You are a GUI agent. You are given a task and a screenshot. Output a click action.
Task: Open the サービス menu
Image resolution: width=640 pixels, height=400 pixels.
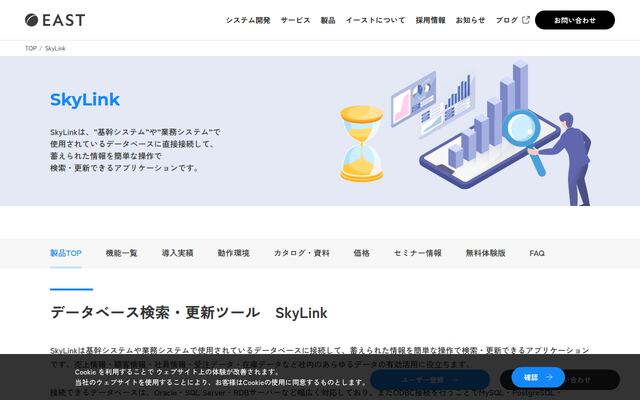click(295, 20)
